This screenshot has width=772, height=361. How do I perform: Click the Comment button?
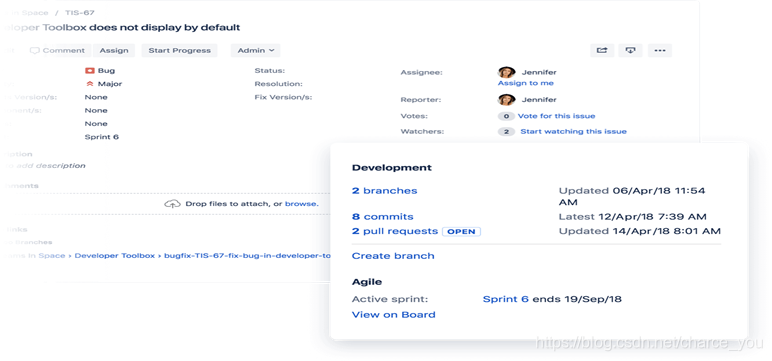58,50
